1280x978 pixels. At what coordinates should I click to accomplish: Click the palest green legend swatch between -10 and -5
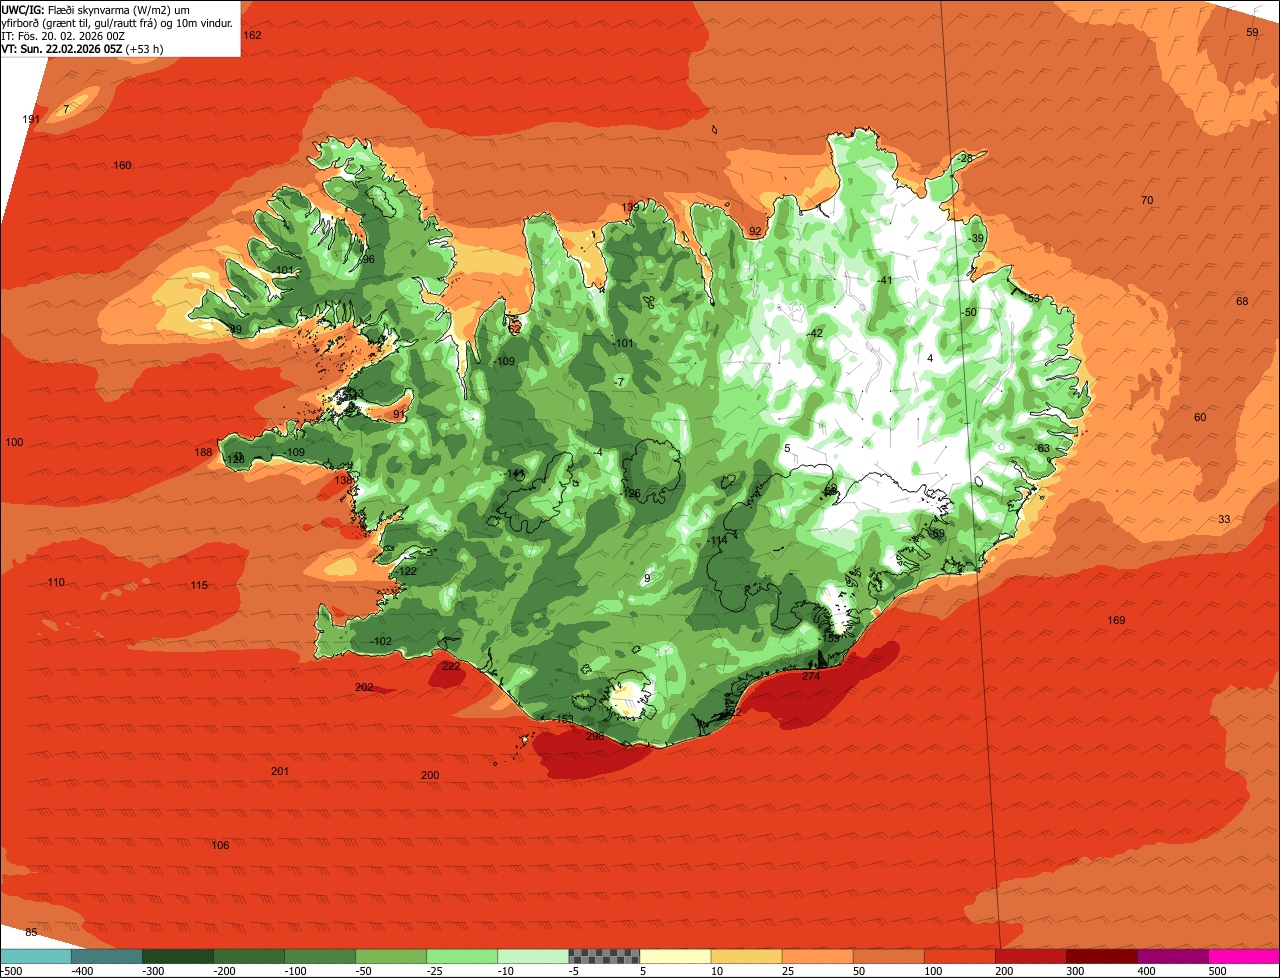tap(533, 956)
